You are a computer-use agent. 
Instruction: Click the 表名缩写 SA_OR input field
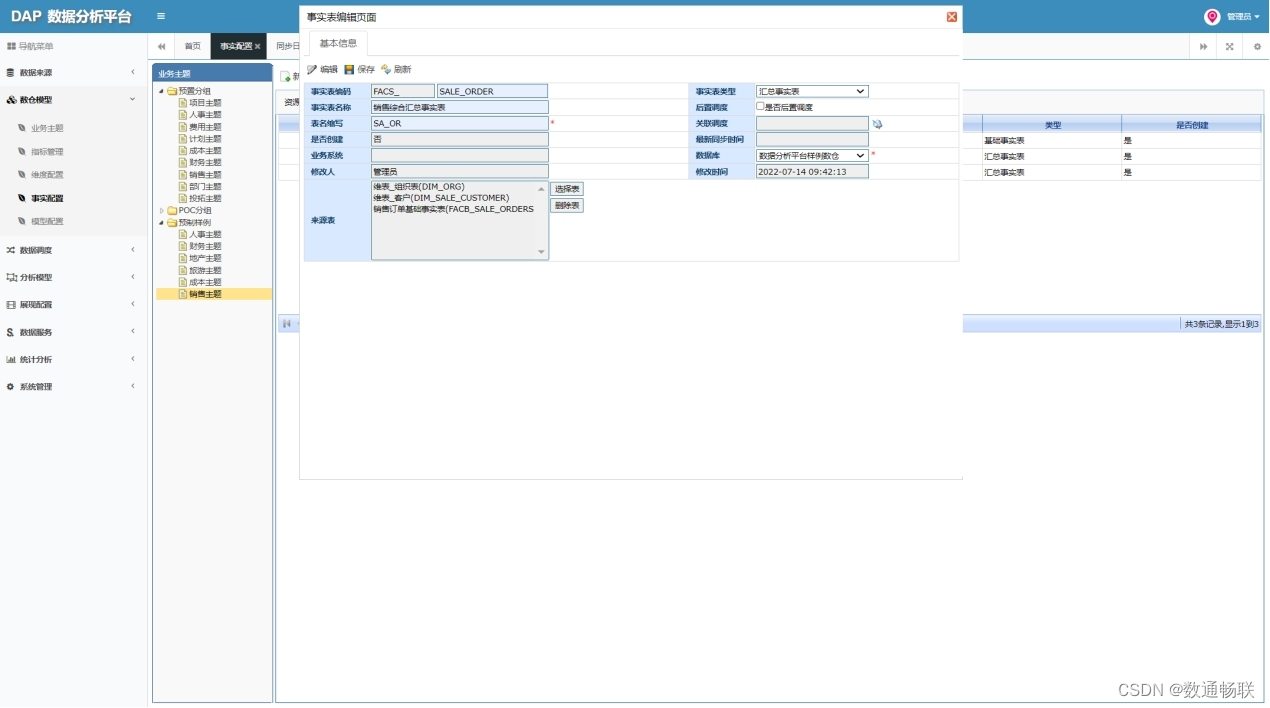click(x=460, y=123)
